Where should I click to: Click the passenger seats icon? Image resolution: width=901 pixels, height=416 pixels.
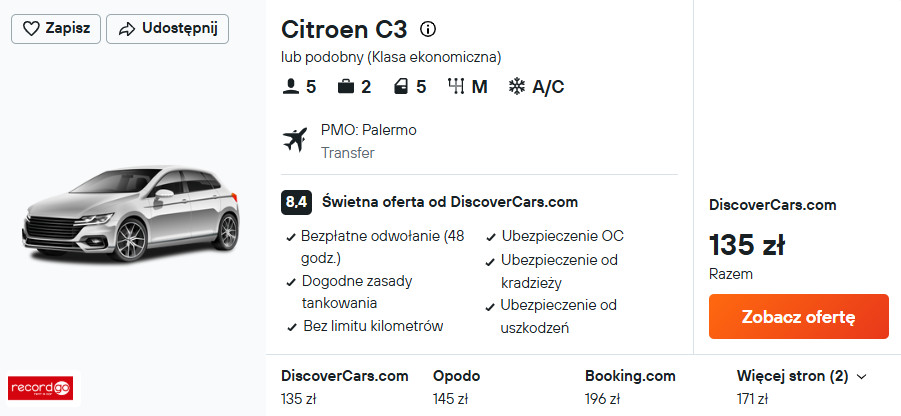tap(291, 87)
